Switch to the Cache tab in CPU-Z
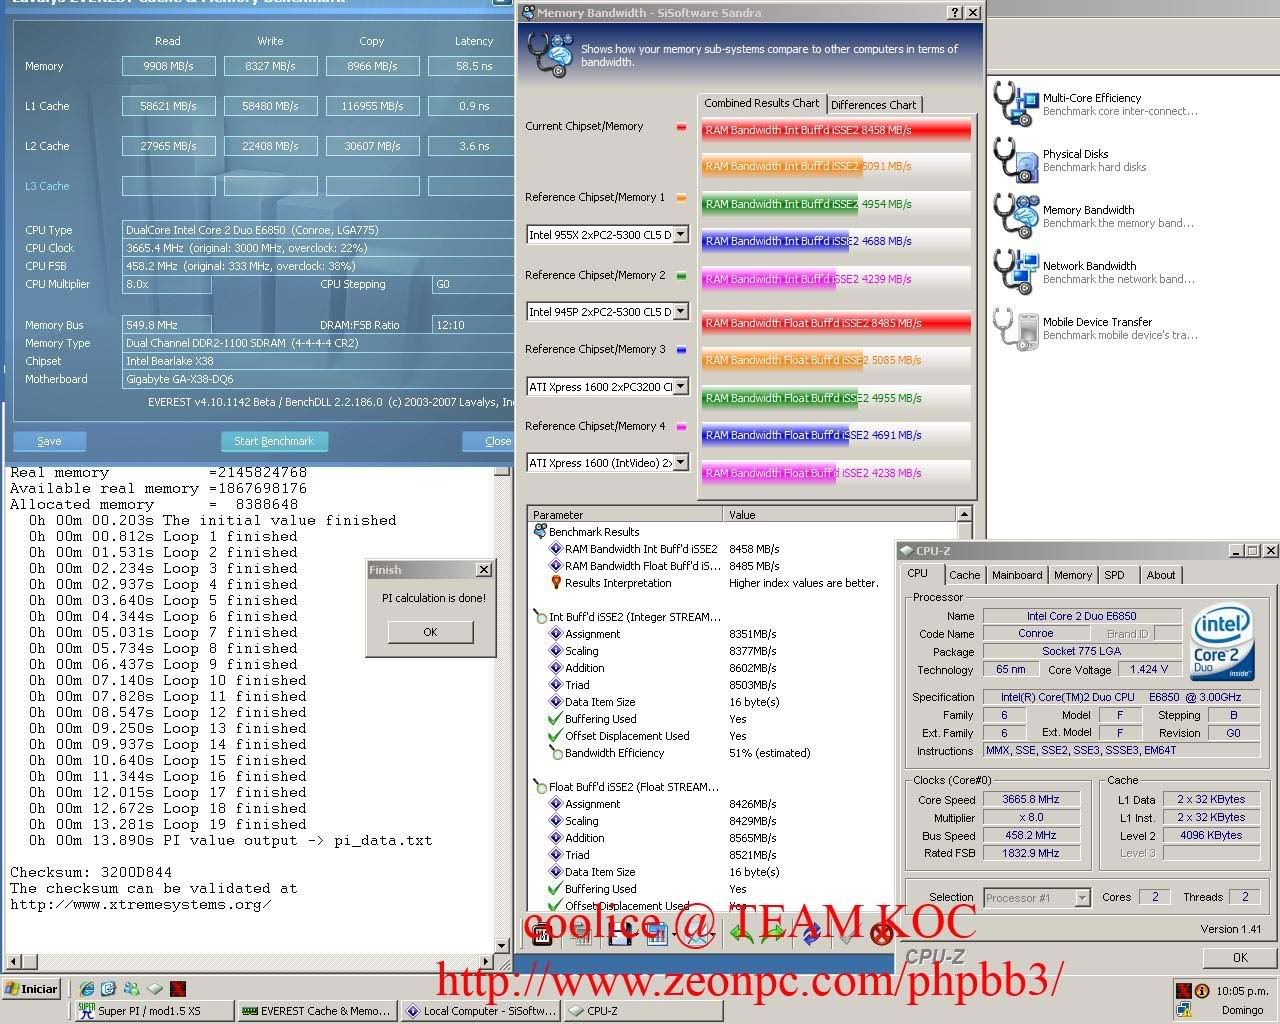The image size is (1280, 1024). (x=964, y=575)
